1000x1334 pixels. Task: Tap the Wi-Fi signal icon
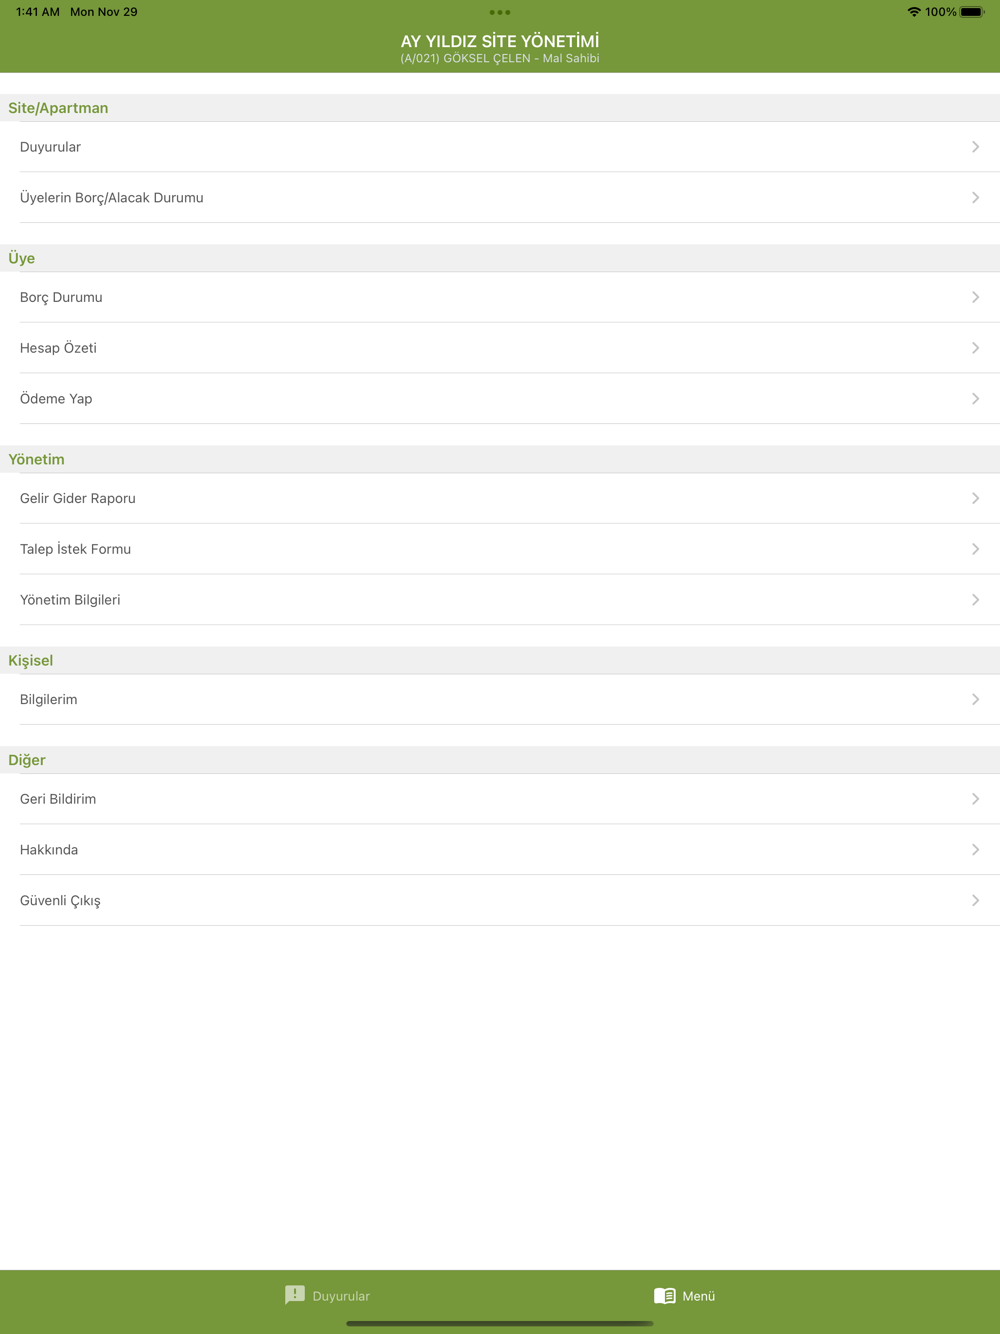914,12
